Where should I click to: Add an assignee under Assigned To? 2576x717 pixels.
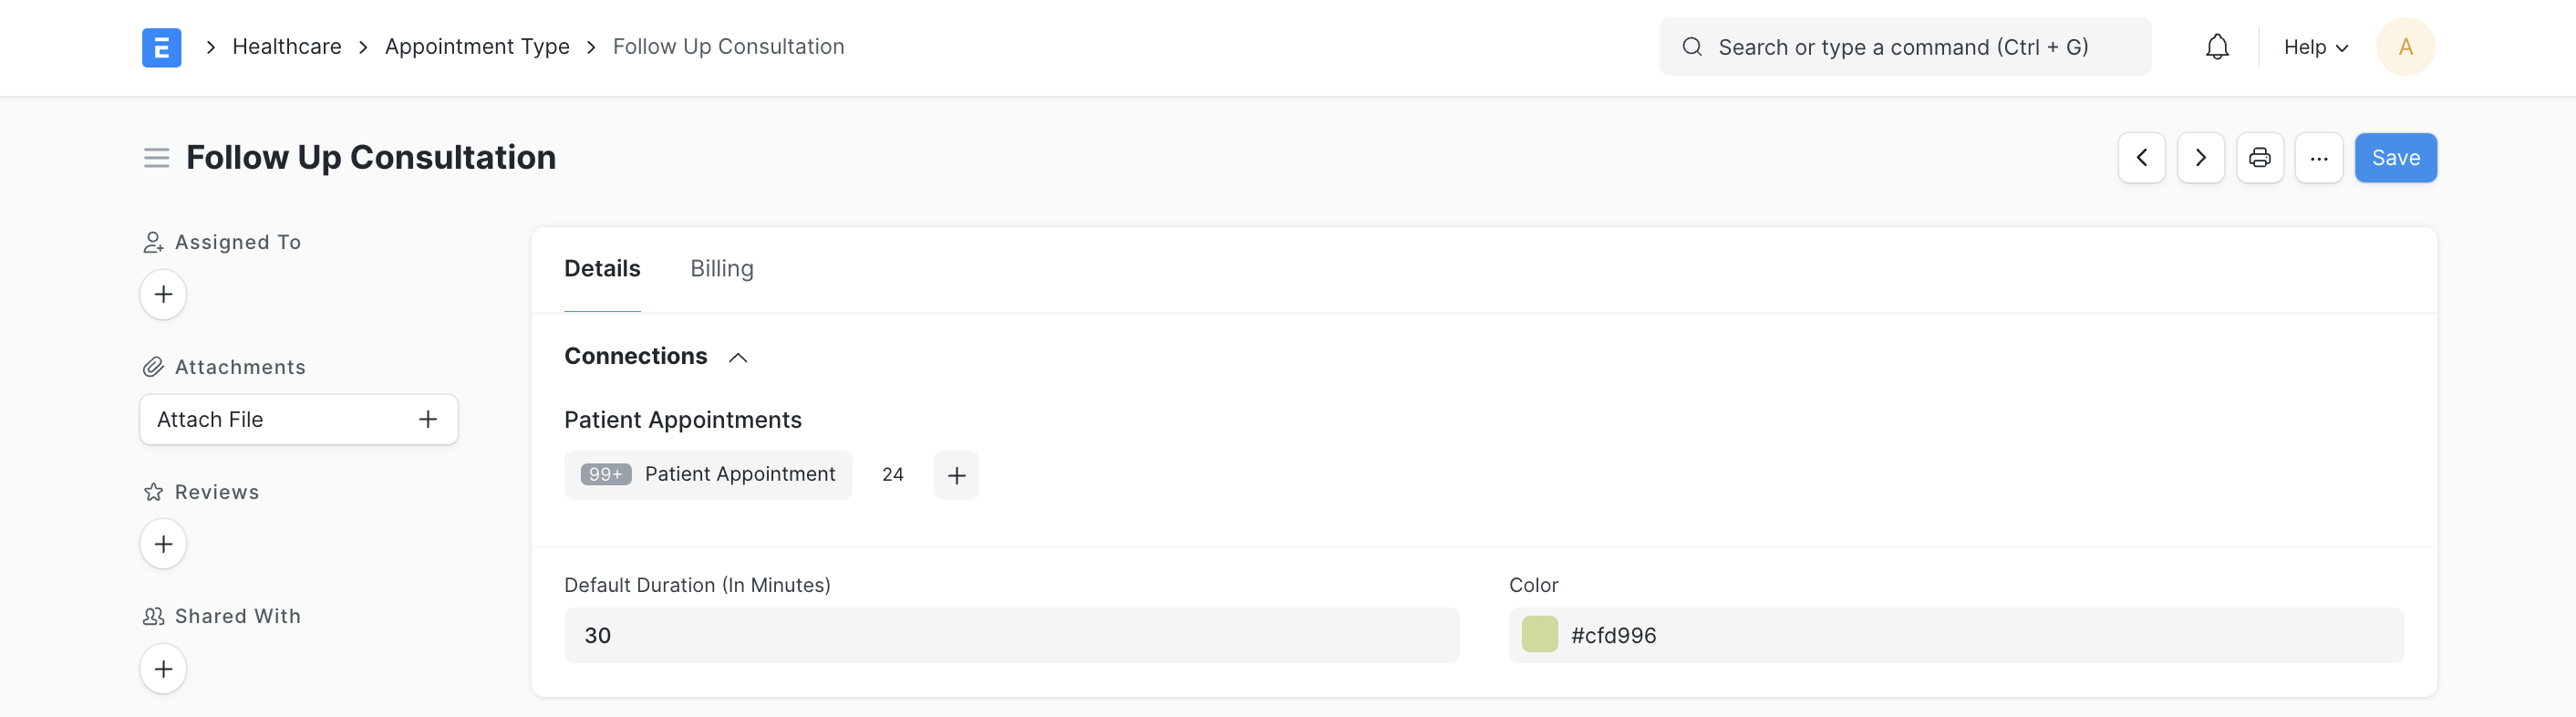pyautogui.click(x=163, y=294)
